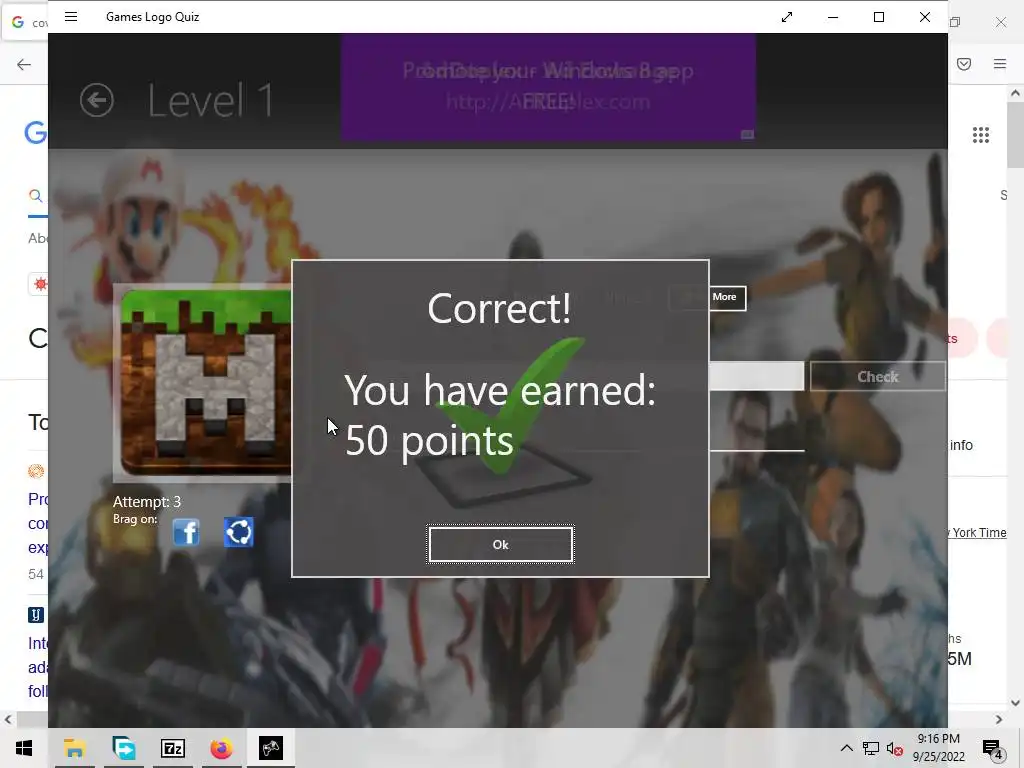Image resolution: width=1024 pixels, height=768 pixels.
Task: Click Firefox back navigation arrow
Action: (24, 64)
